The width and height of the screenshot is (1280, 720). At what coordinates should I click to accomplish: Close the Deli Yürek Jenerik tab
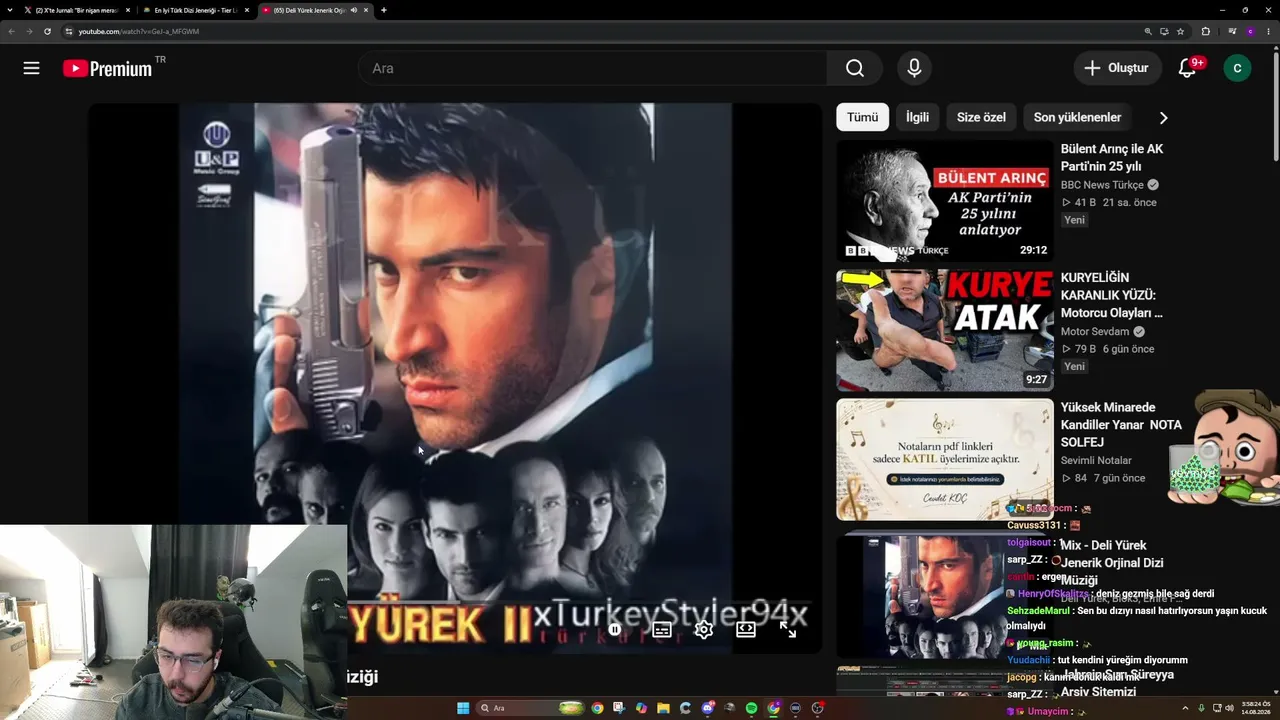[367, 10]
